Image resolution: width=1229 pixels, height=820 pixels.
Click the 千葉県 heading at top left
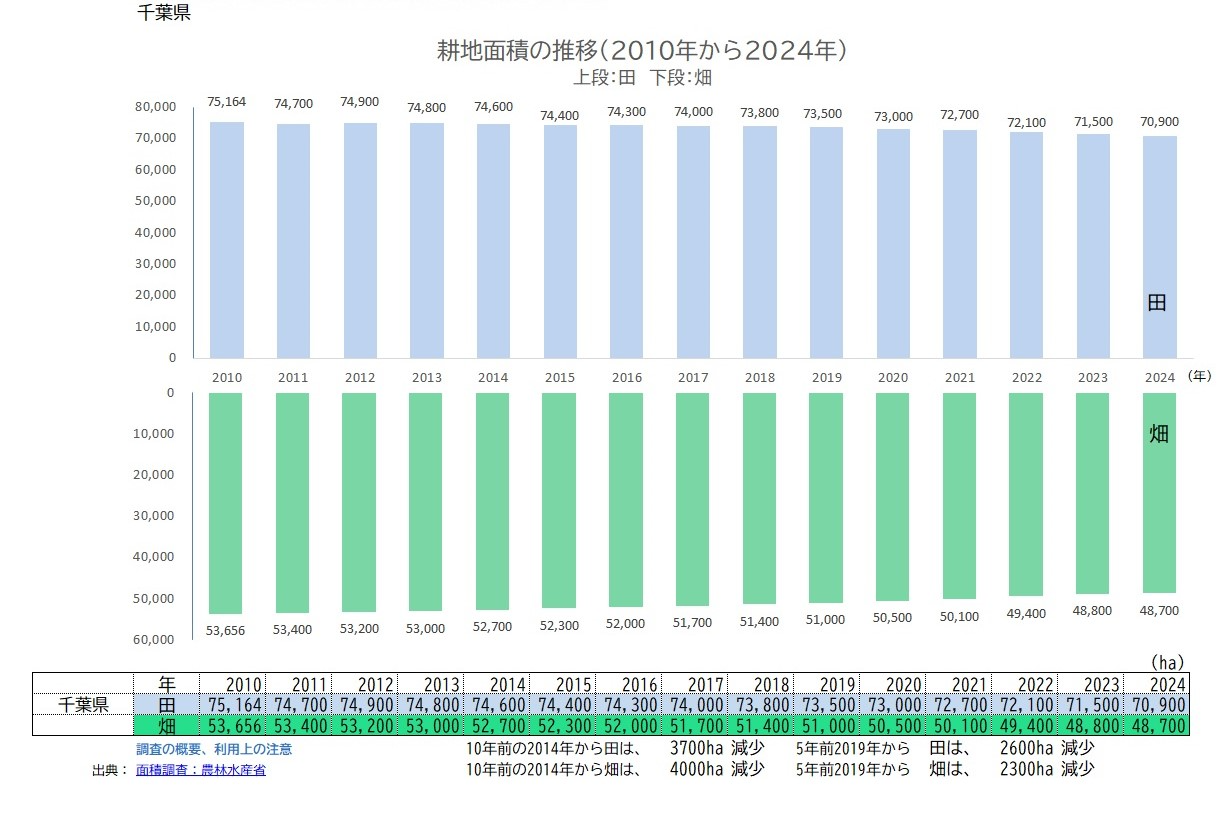pos(163,14)
